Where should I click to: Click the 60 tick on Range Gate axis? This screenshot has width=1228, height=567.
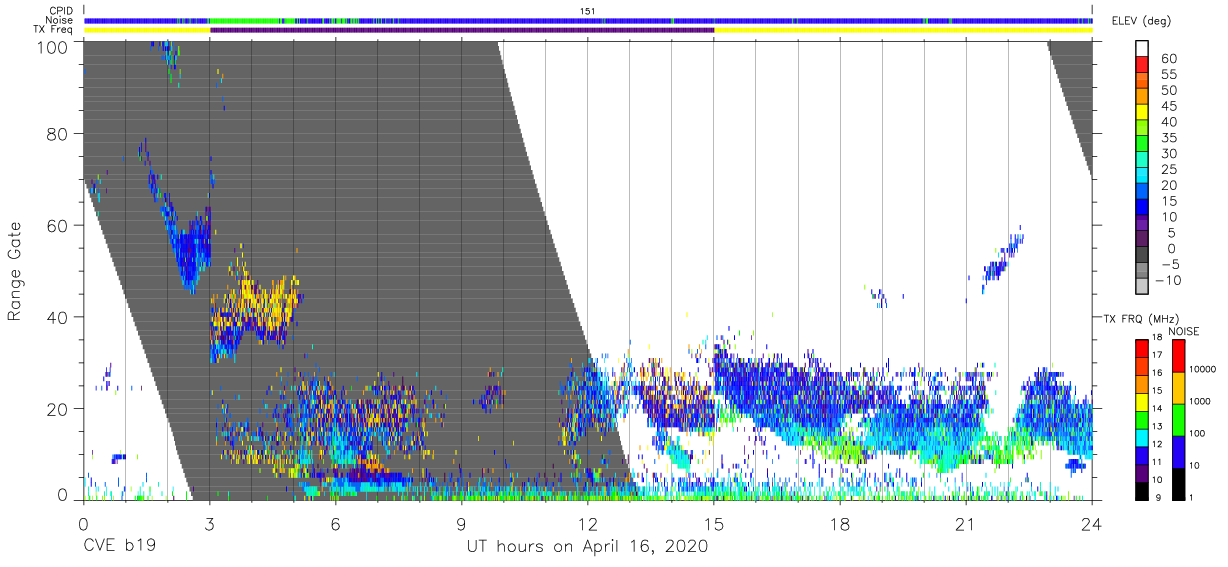pyautogui.click(x=57, y=225)
